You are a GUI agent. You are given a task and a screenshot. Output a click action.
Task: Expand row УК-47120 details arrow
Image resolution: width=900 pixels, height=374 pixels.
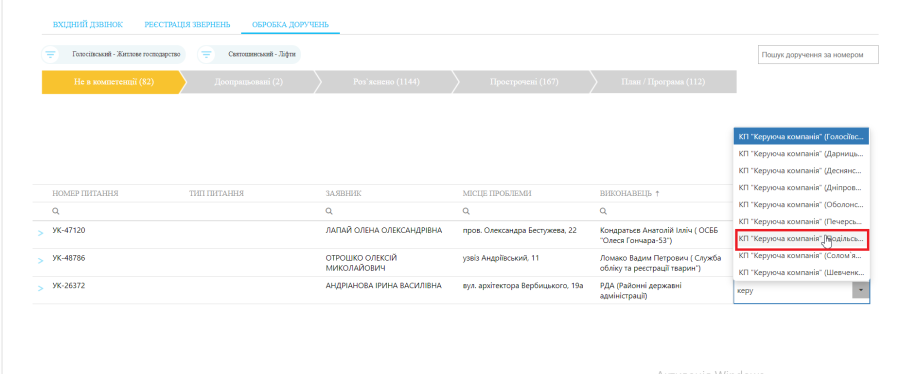point(40,233)
